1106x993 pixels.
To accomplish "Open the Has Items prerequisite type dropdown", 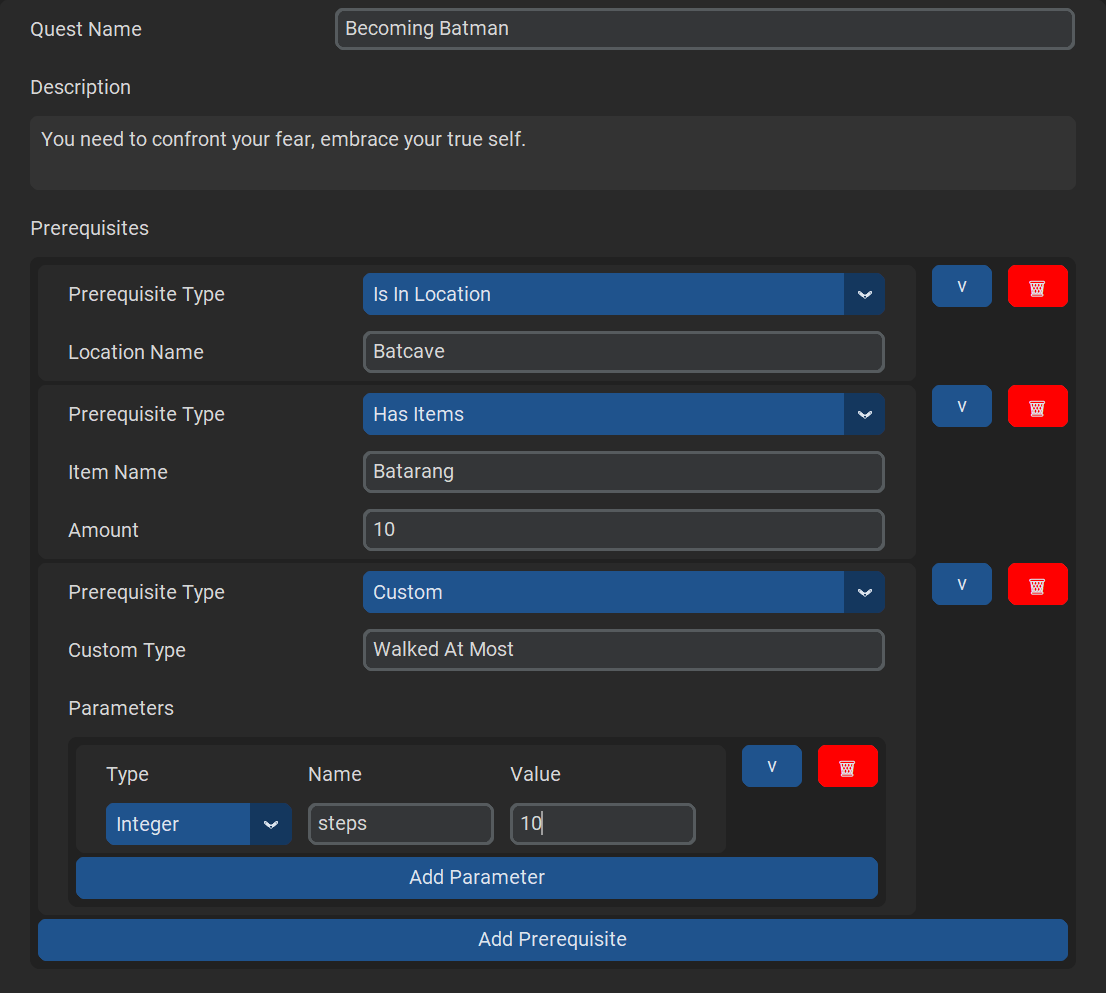I will 623,414.
